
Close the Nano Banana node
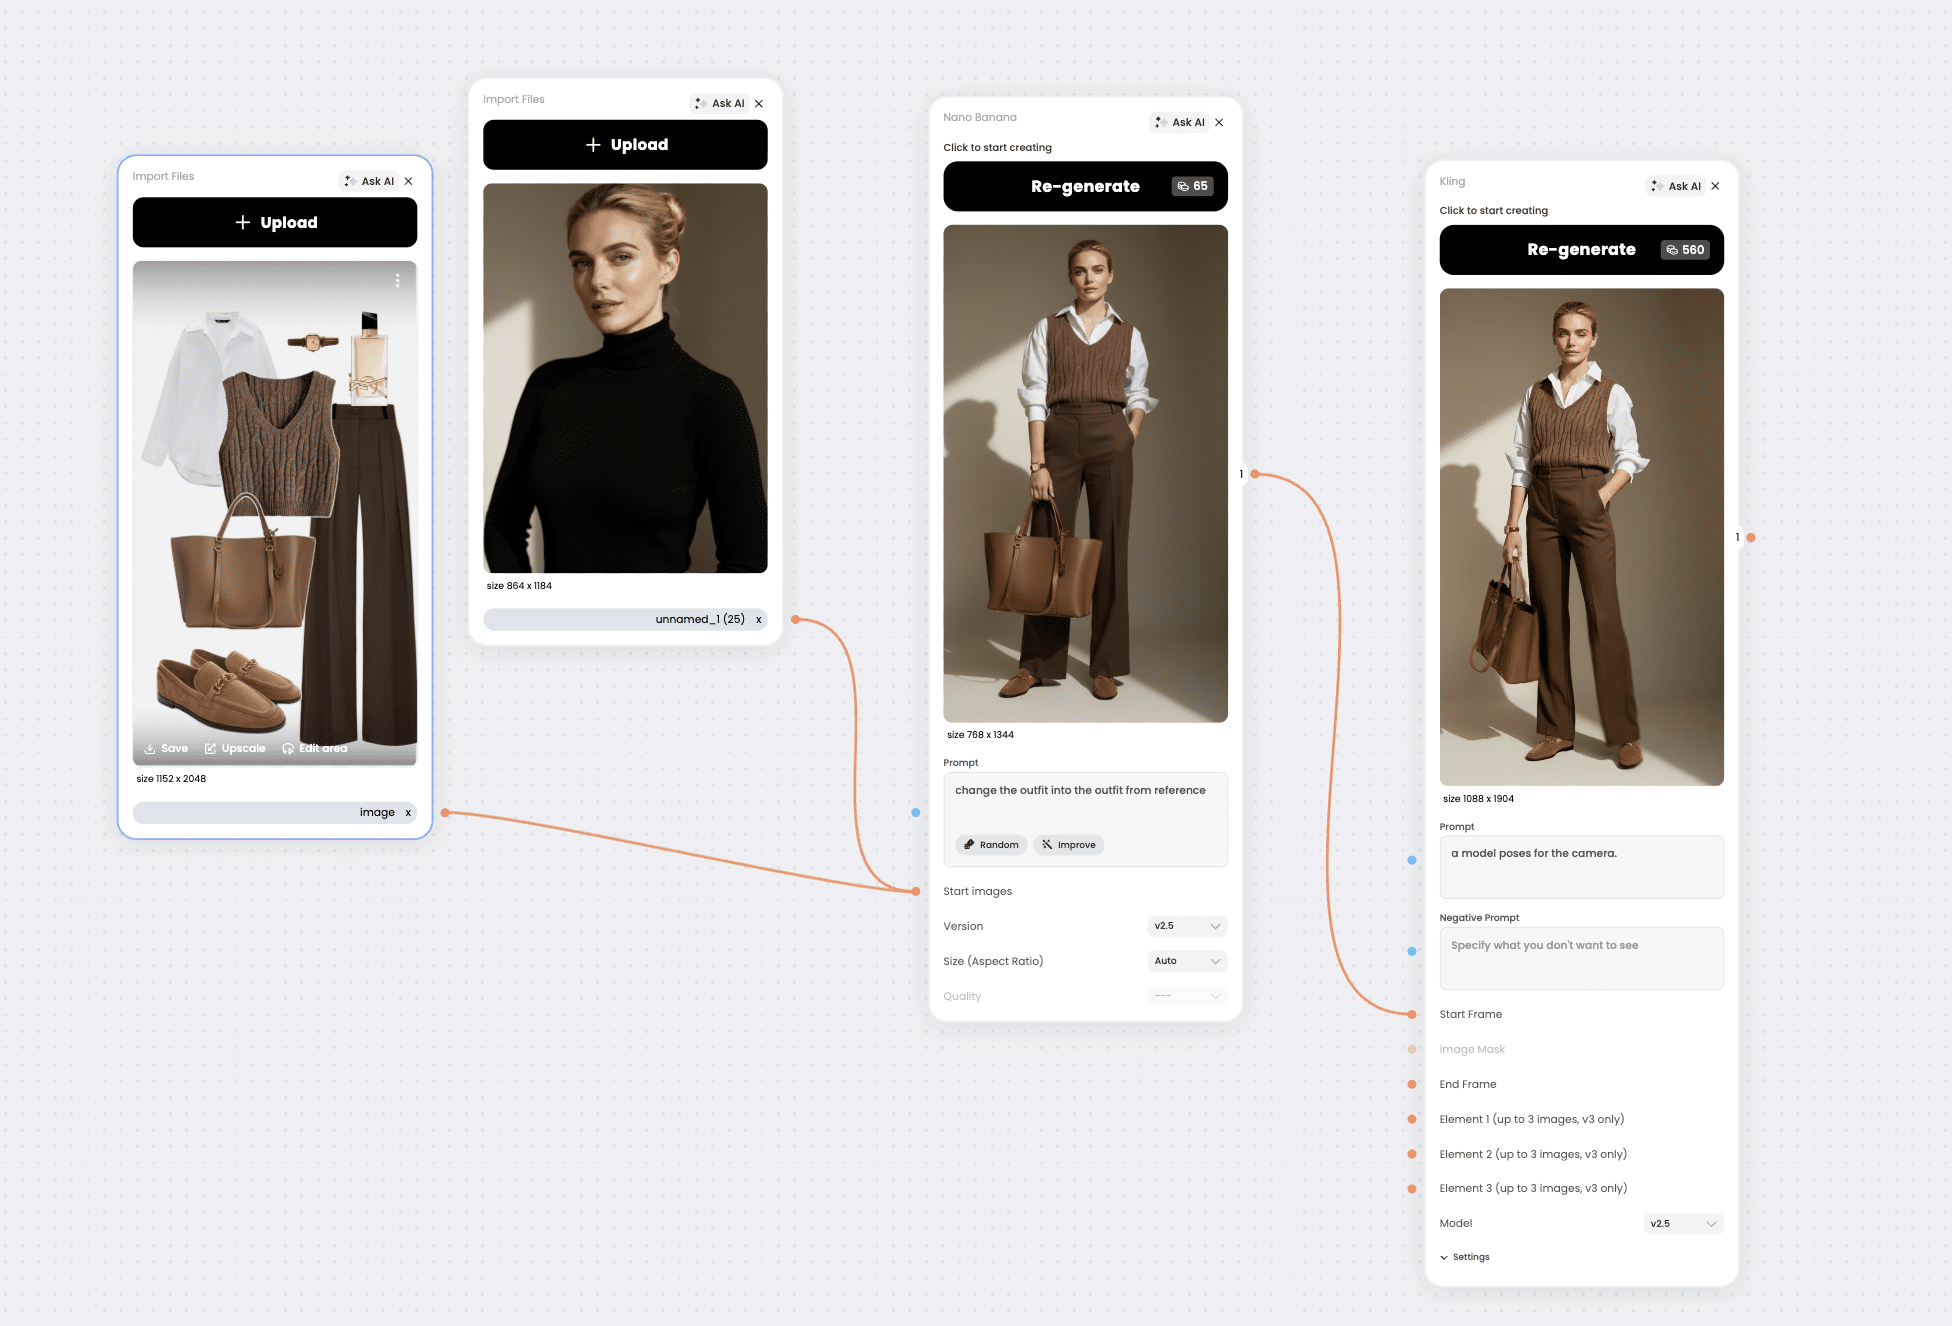(x=1219, y=122)
